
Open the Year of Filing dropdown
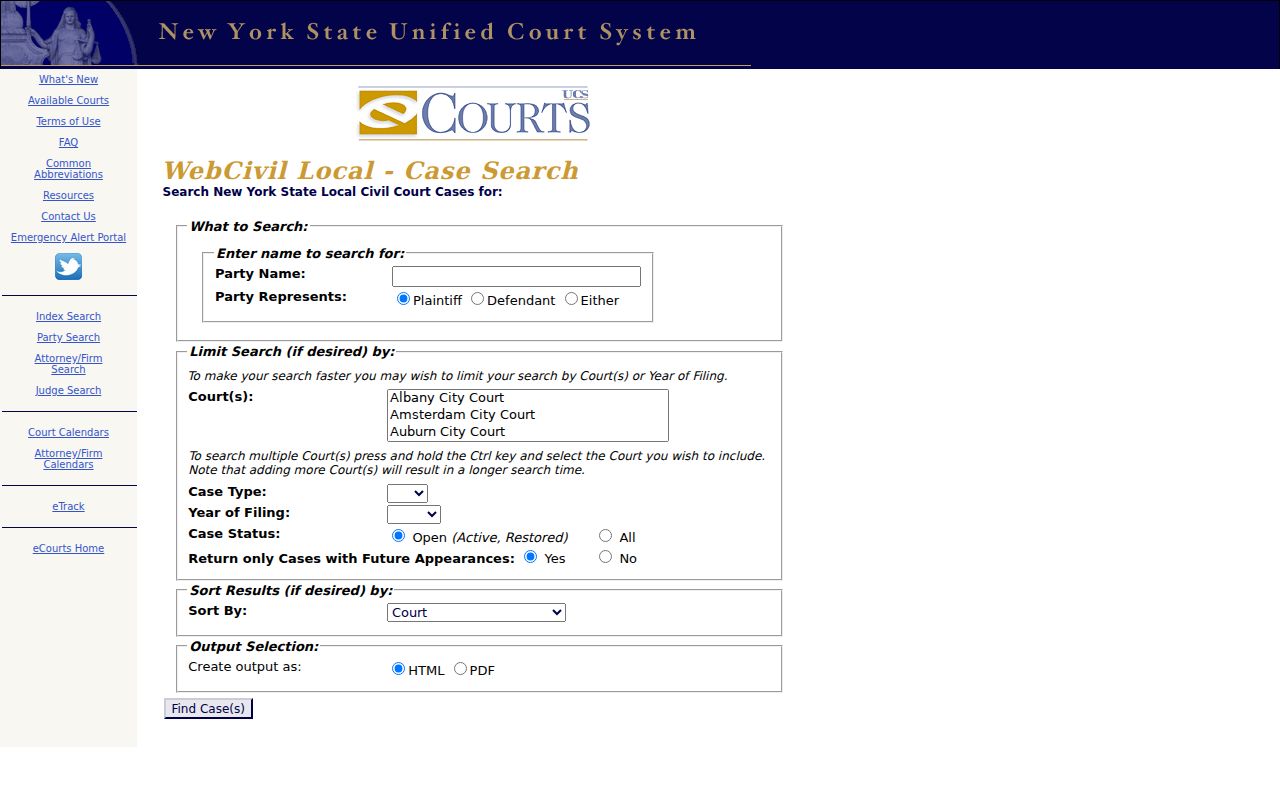[414, 514]
